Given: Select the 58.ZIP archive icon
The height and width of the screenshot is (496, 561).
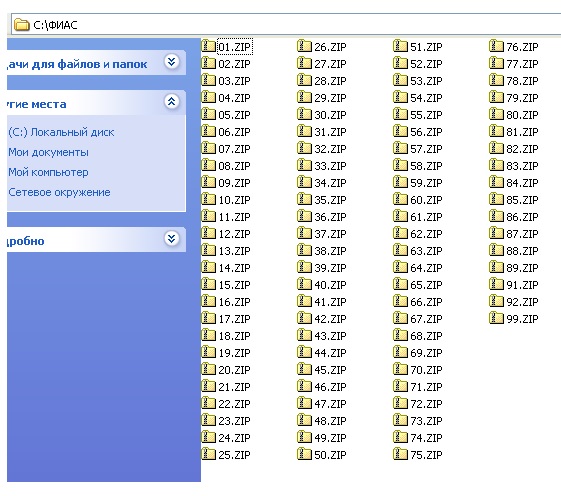Looking at the screenshot, I should [400, 165].
